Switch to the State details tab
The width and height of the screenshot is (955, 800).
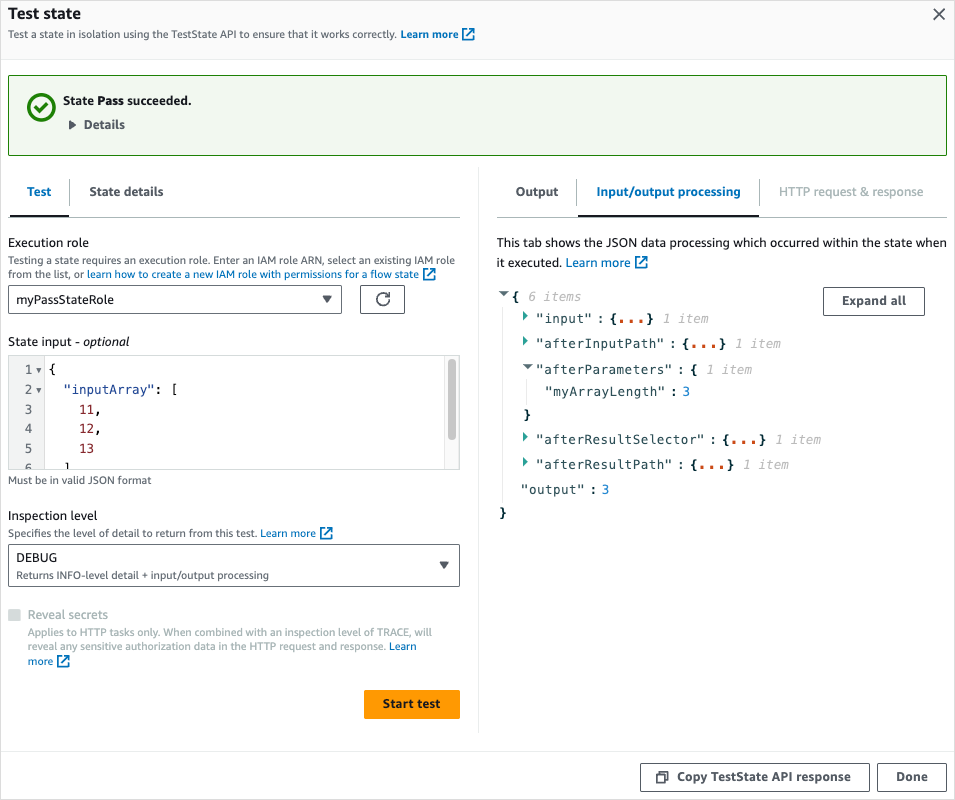click(x=125, y=191)
